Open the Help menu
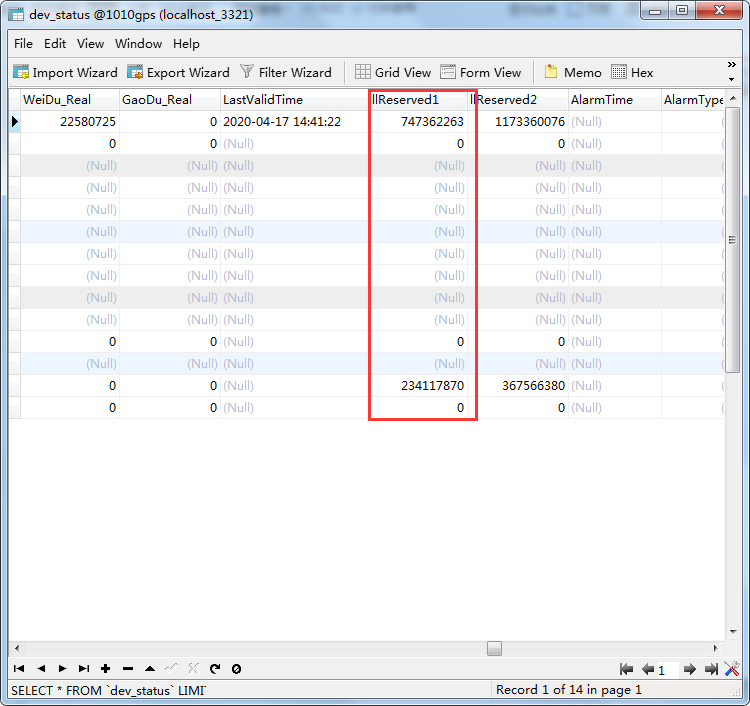Screen dimensions: 750x706 186,44
